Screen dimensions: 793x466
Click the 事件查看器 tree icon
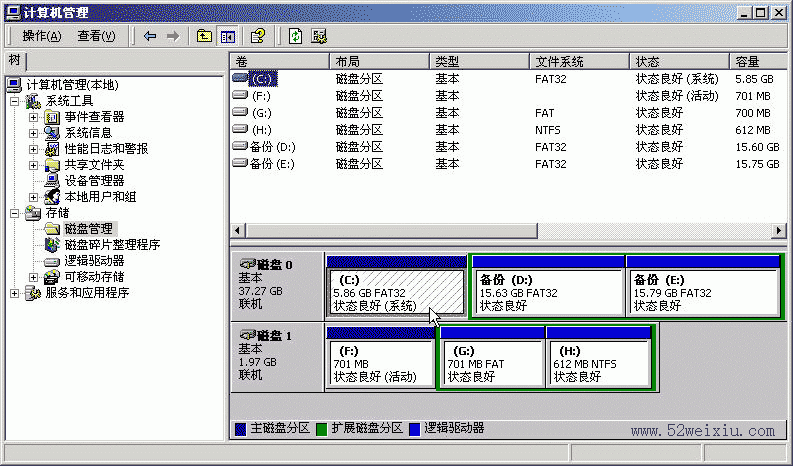(x=52, y=117)
